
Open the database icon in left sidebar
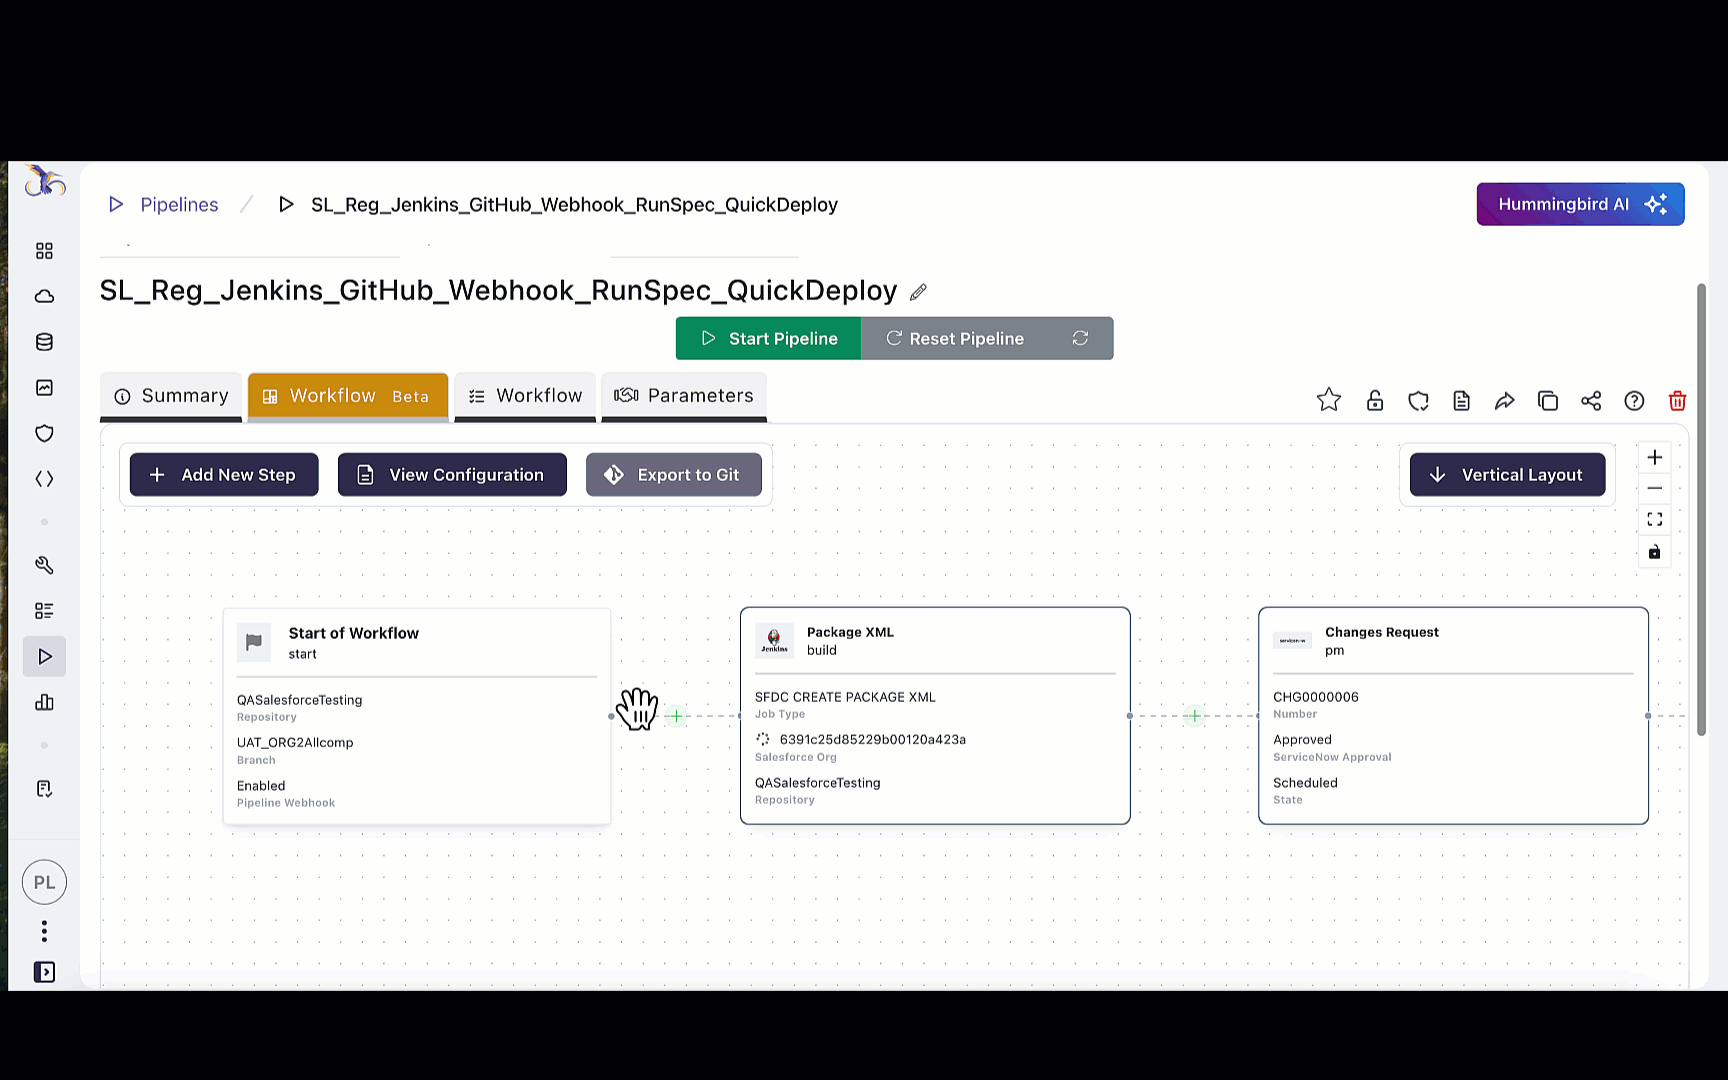click(44, 342)
